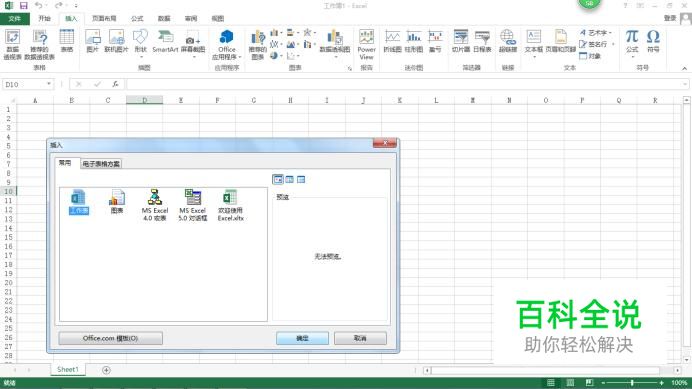This screenshot has width=692, height=389.
Task: Open the File (文件) tab
Action: click(x=15, y=19)
